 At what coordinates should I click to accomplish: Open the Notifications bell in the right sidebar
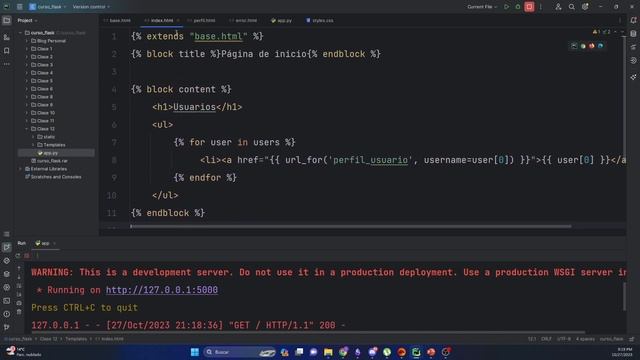pos(633,20)
